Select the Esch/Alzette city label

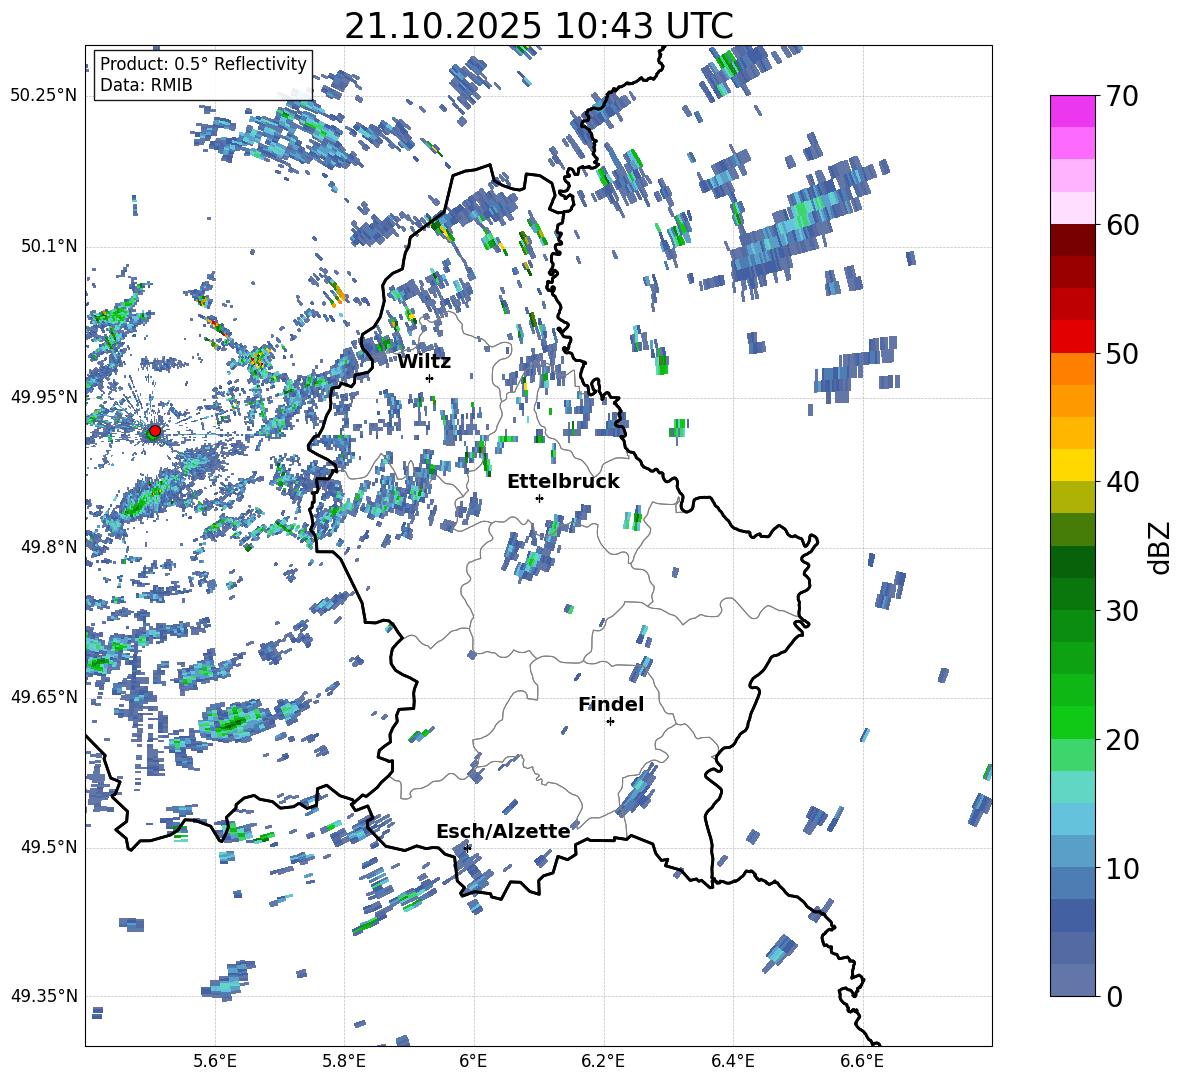pos(503,831)
